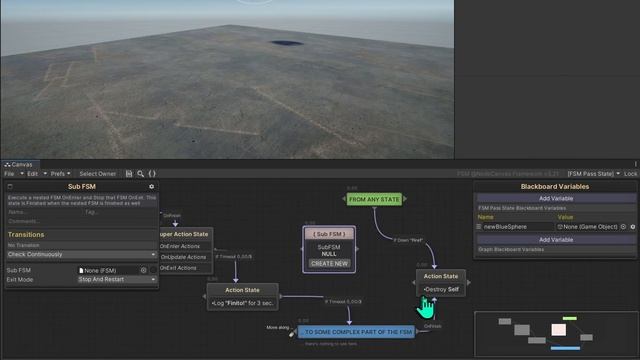Click the right port arrow of Destroy Self state
This screenshot has width=640, height=360.
tap(468, 282)
